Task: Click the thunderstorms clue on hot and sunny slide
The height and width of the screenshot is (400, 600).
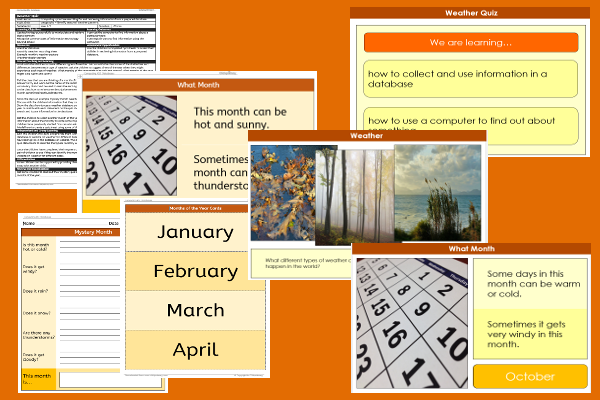Action: [221, 172]
